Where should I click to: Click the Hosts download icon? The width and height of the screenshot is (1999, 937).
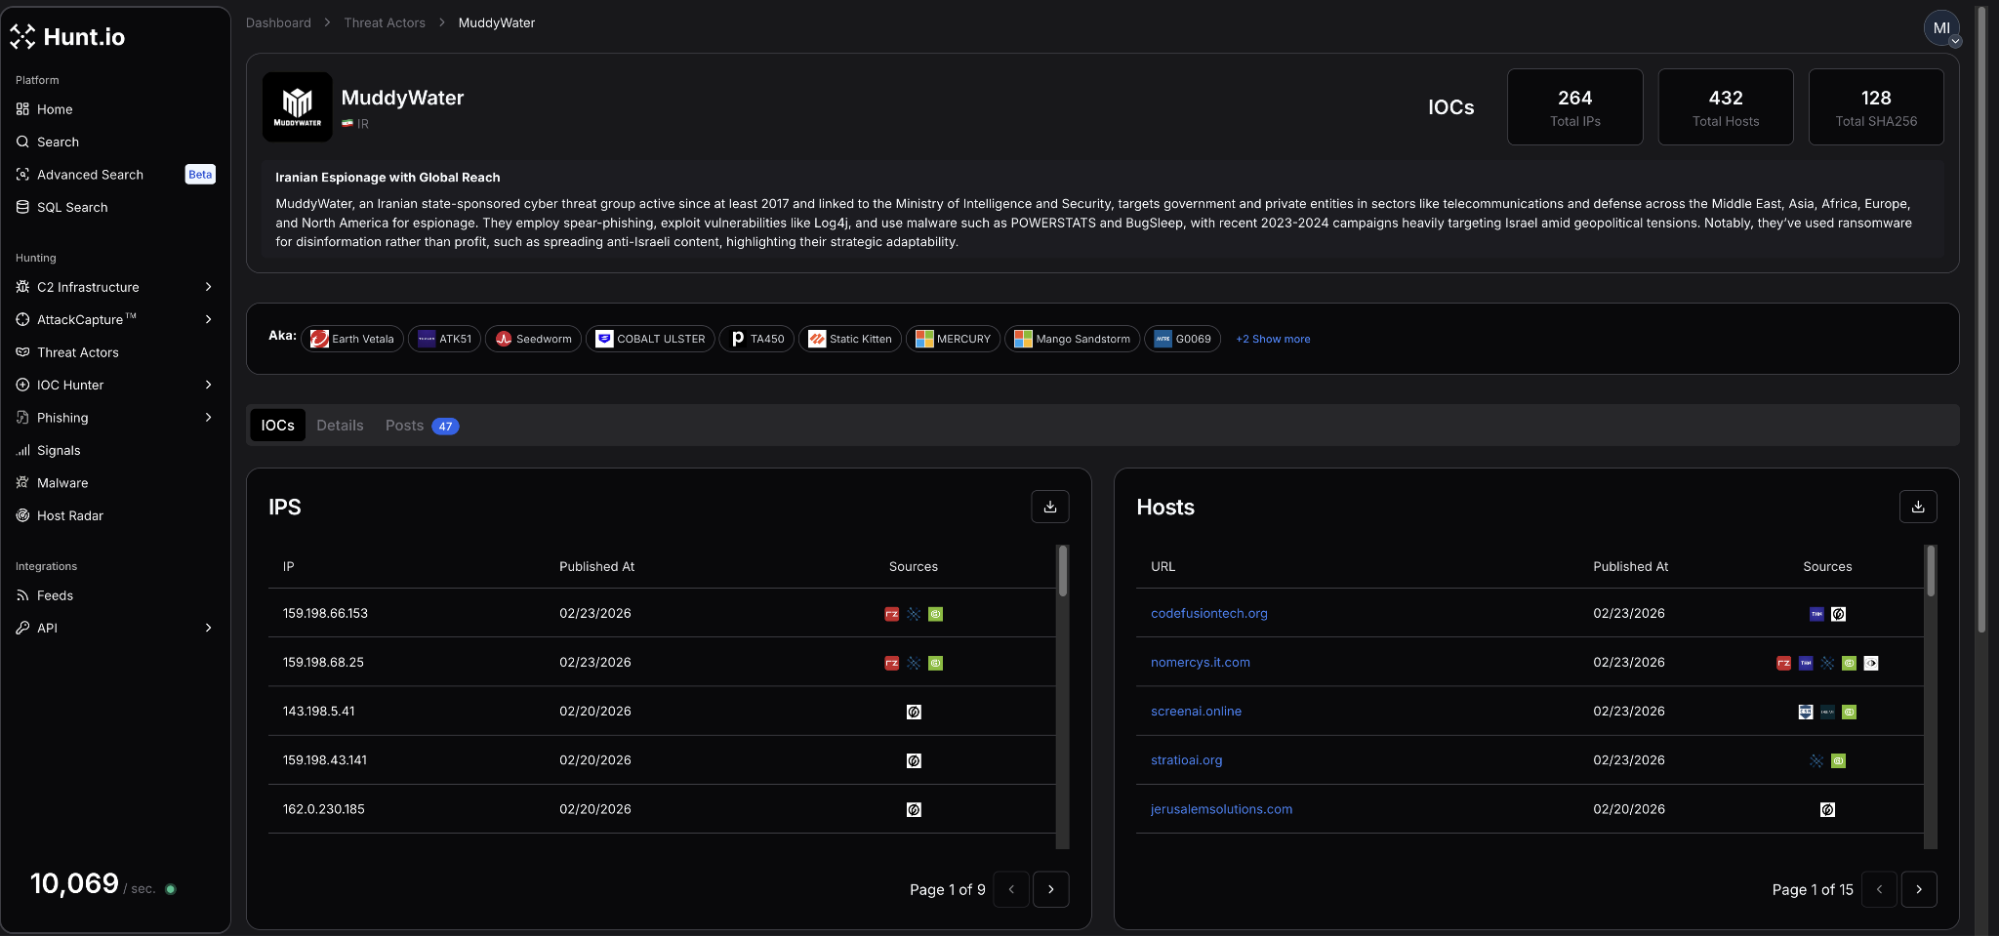pos(1917,507)
